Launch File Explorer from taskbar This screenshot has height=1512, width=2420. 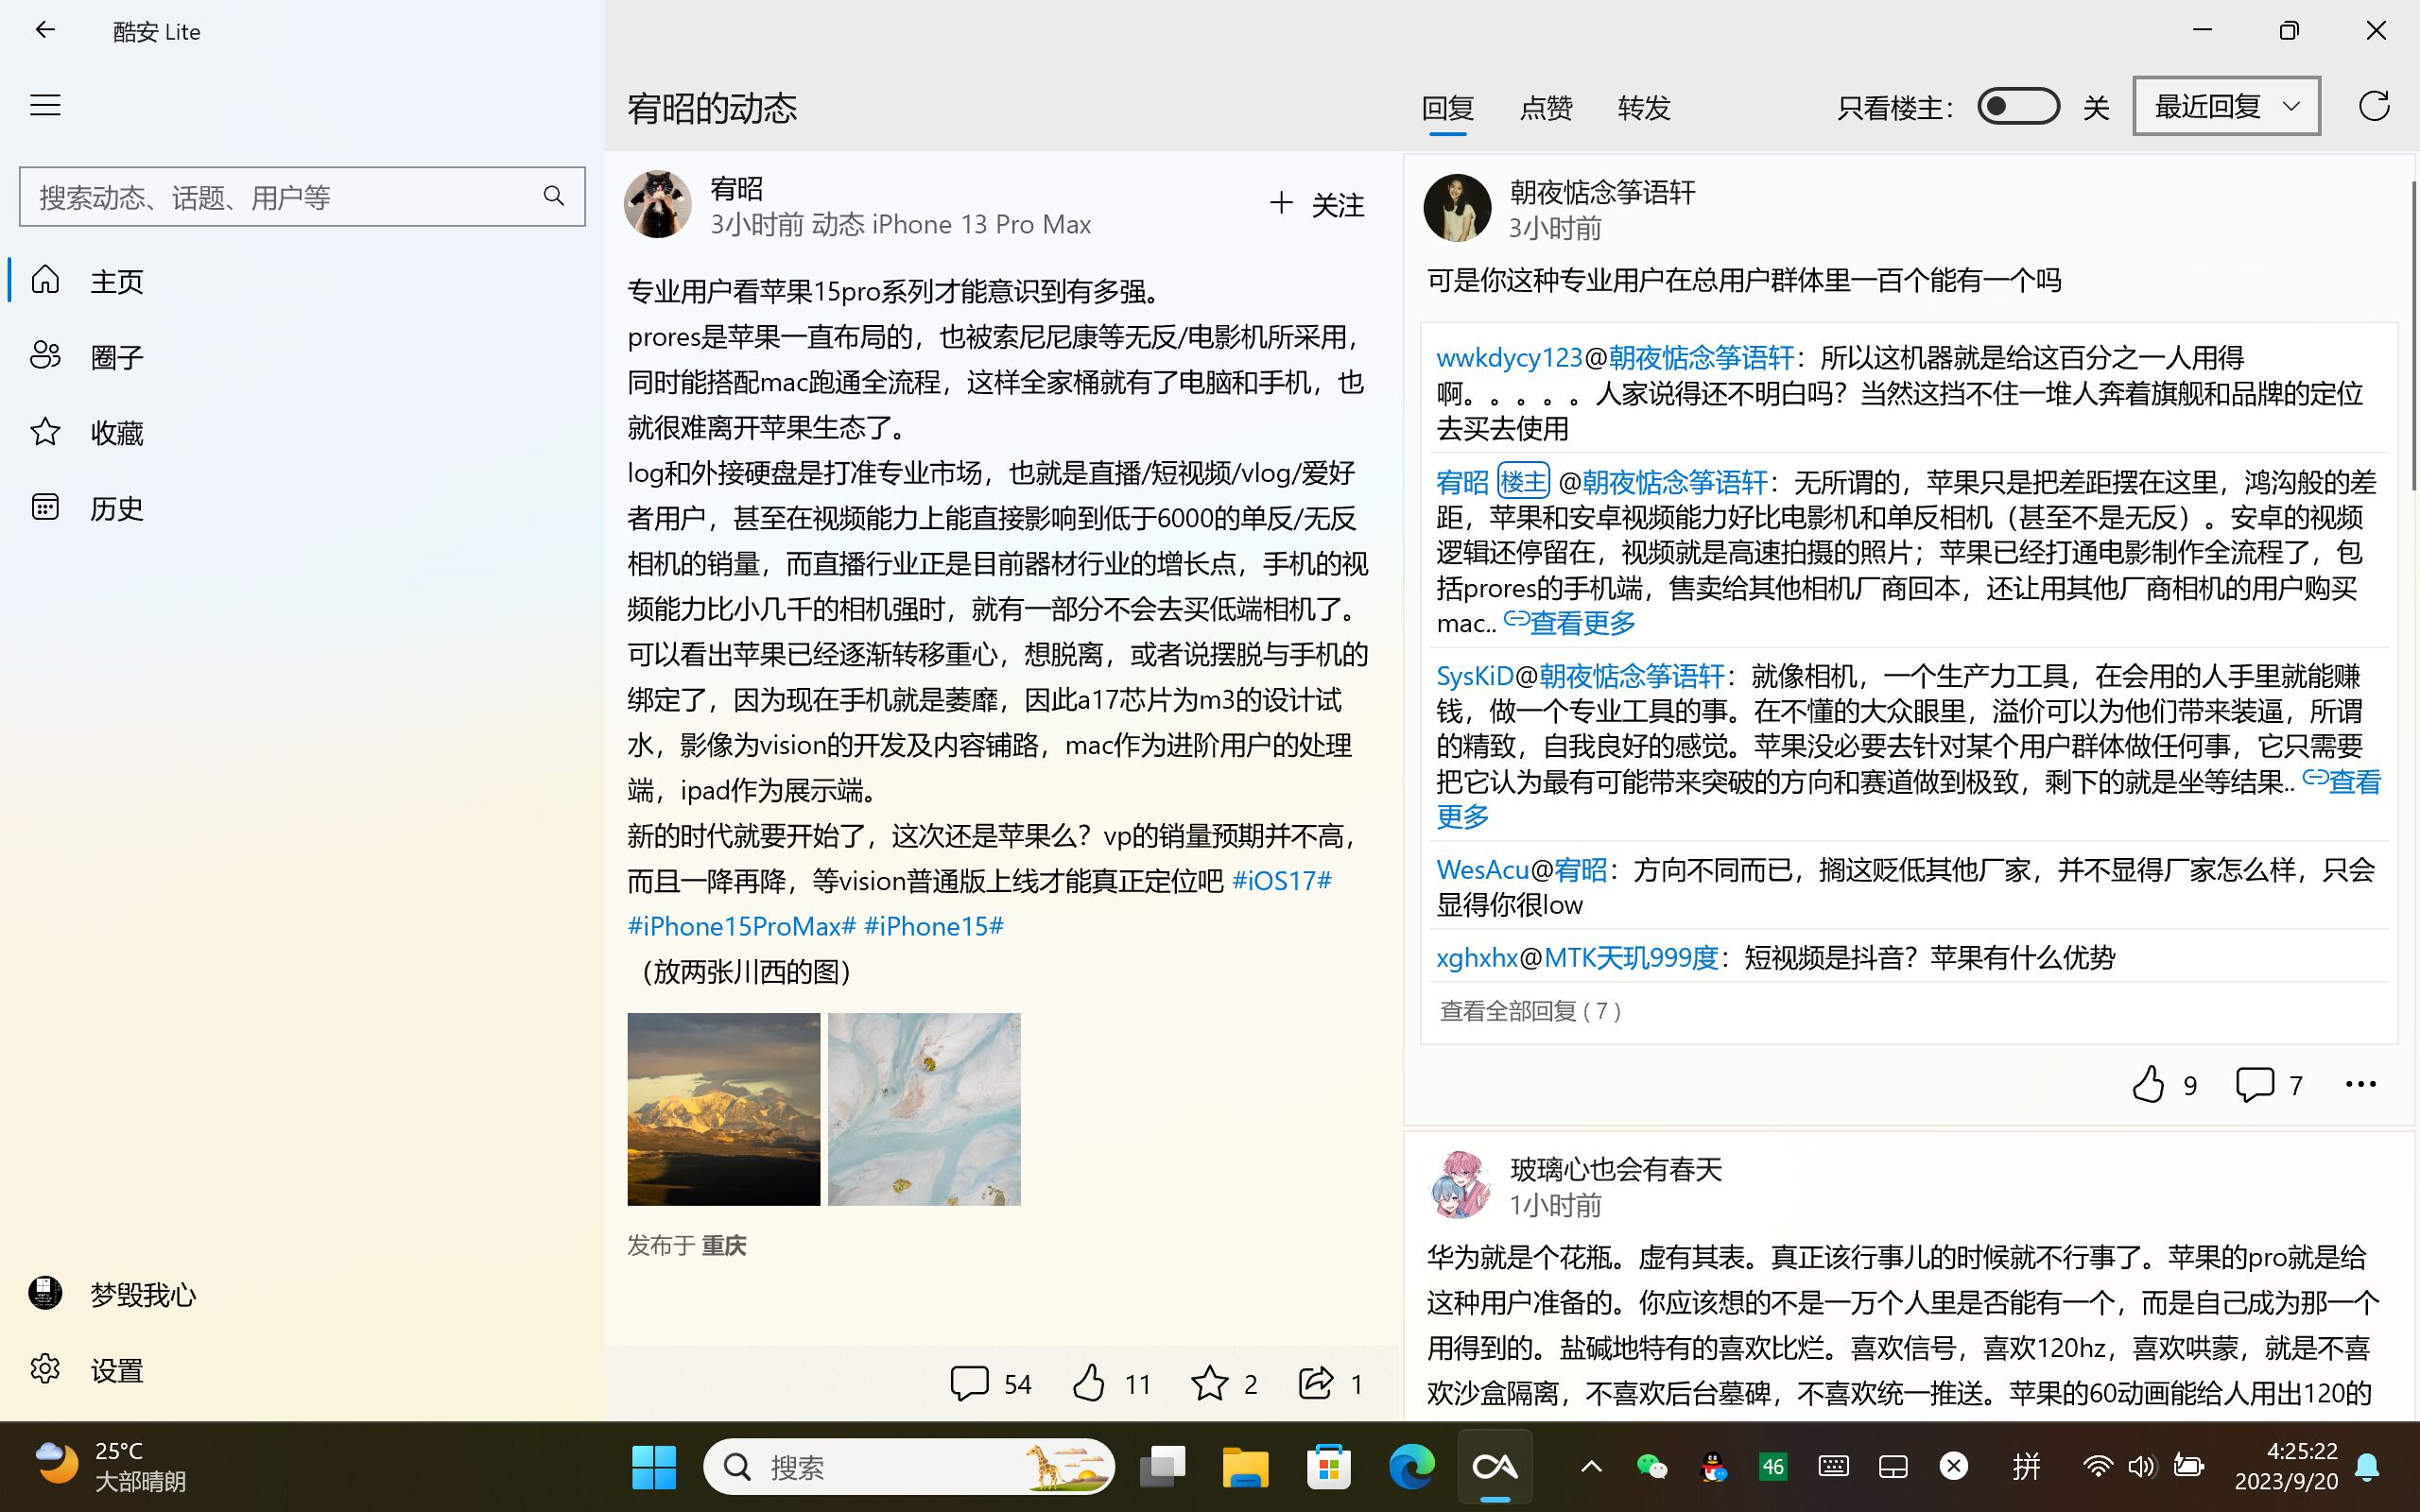pyautogui.click(x=1245, y=1467)
